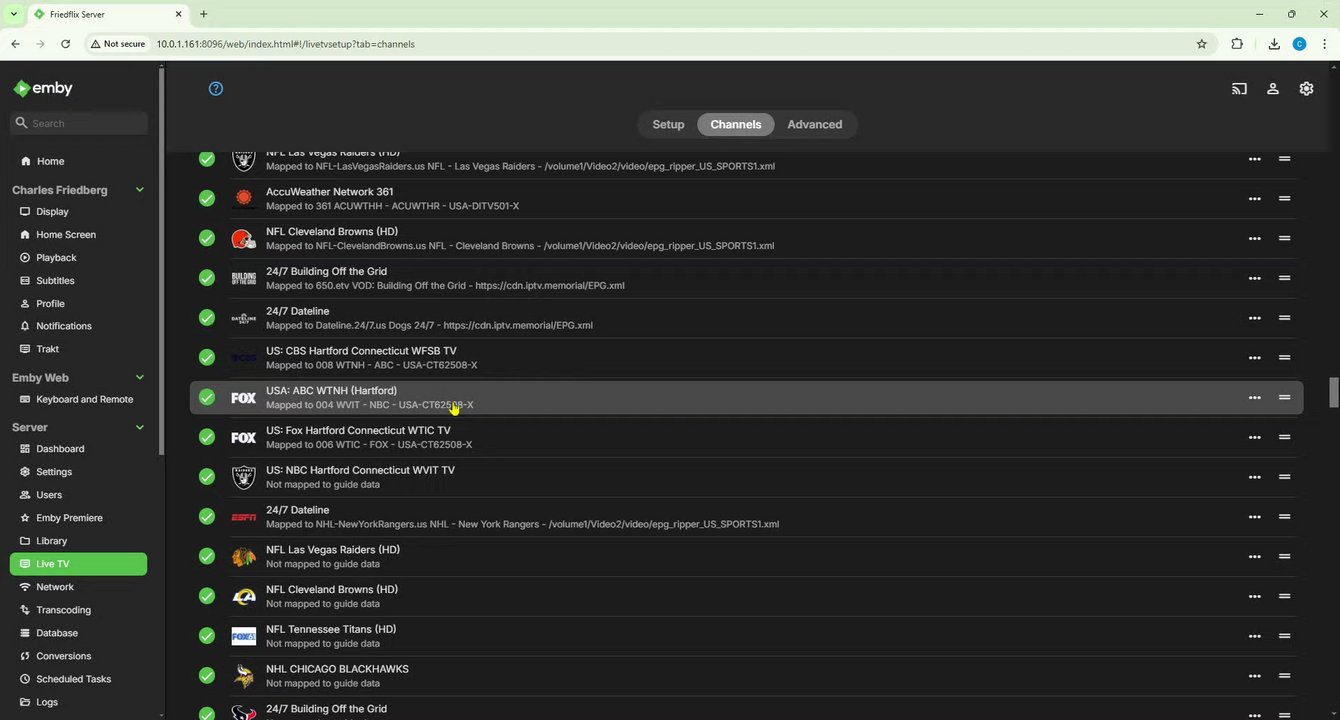Collapse the Charles Friedberg sidebar section
Viewport: 1340px width, 720px height.
[139, 190]
